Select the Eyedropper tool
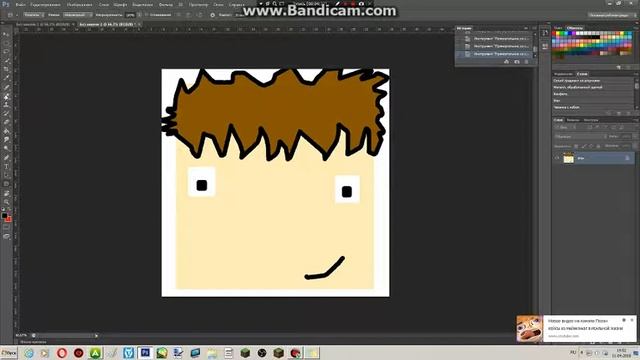The width and height of the screenshot is (640, 360). (6, 78)
